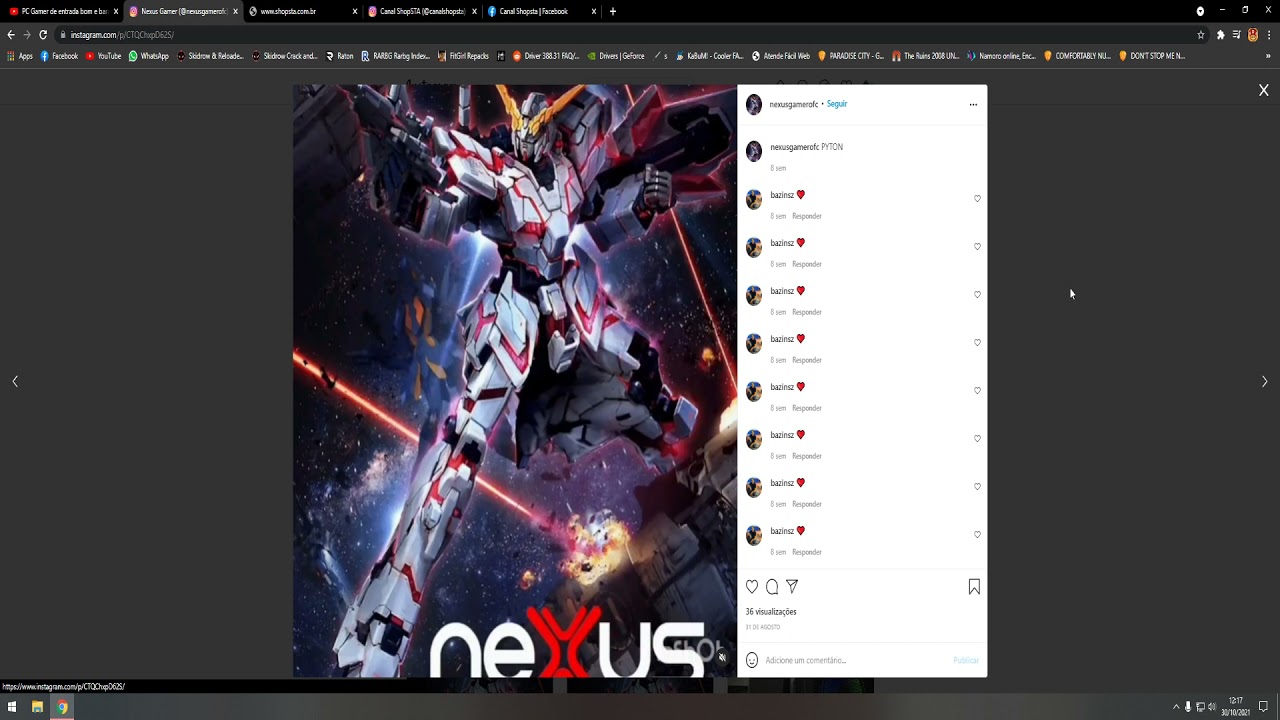Open the Chrome profile avatar
Image resolution: width=1280 pixels, height=720 pixels.
1252,35
